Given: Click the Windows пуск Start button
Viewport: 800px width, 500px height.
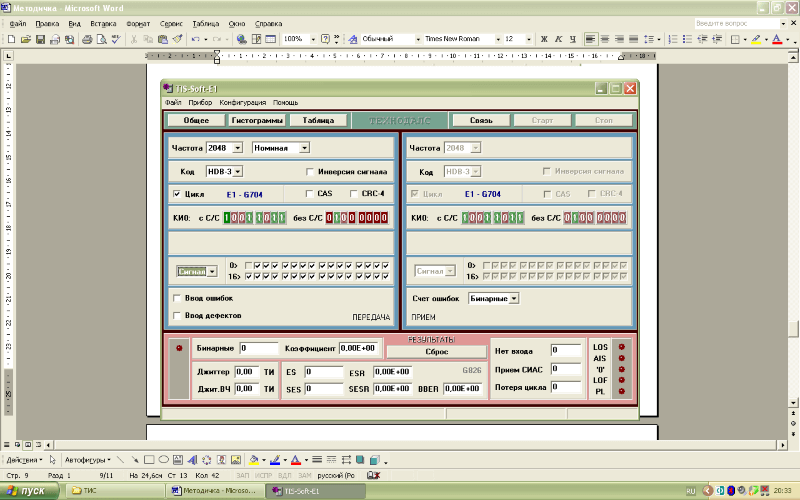Looking at the screenshot, I should coord(30,491).
